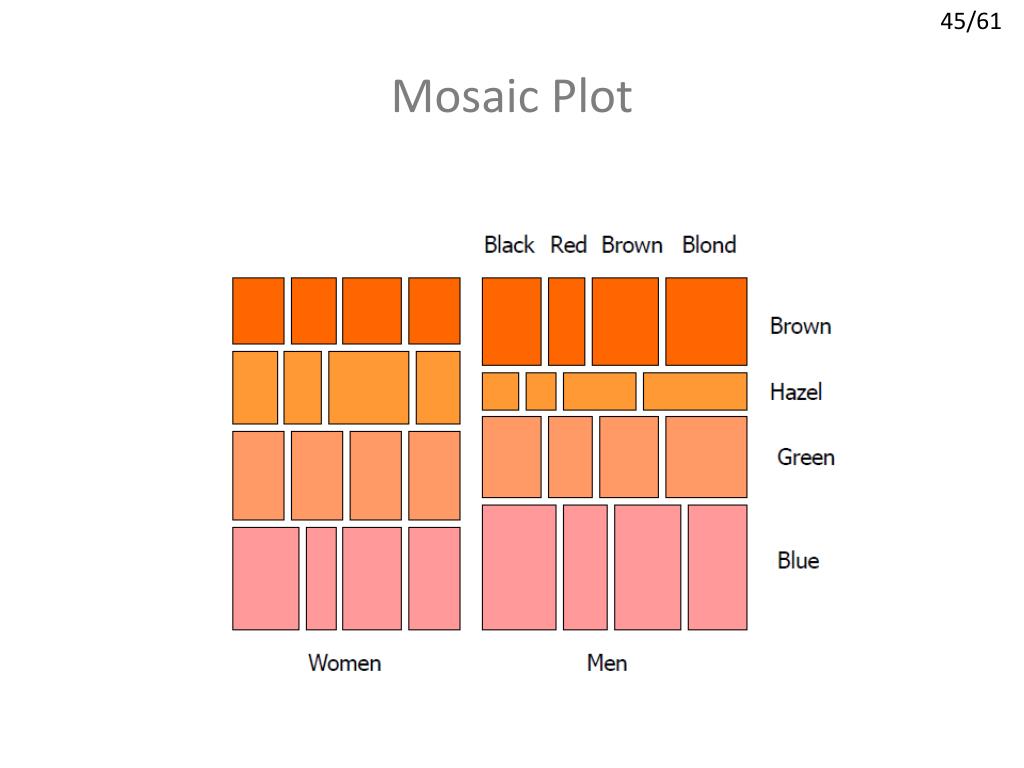Click Men's Black-hair Hazel-eye small tile
1024x768 pixels.
click(500, 391)
